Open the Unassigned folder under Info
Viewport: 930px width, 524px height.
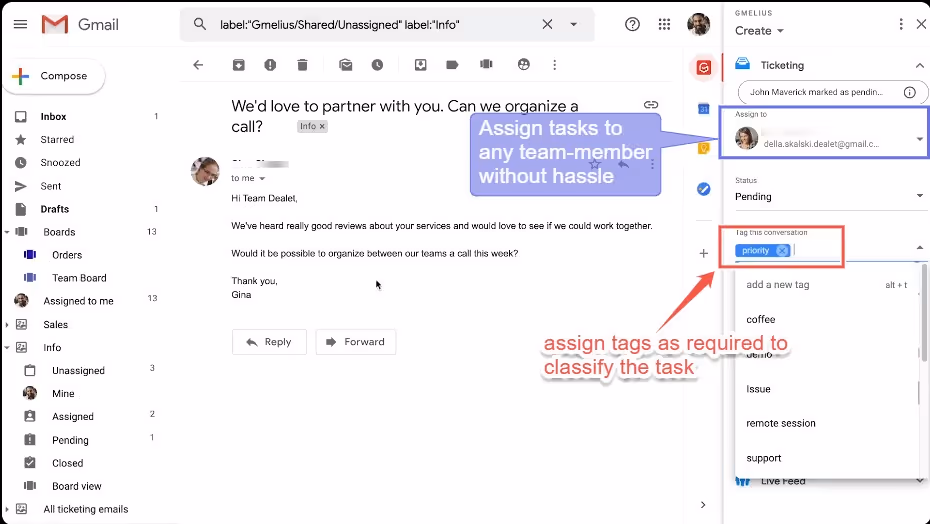point(78,370)
